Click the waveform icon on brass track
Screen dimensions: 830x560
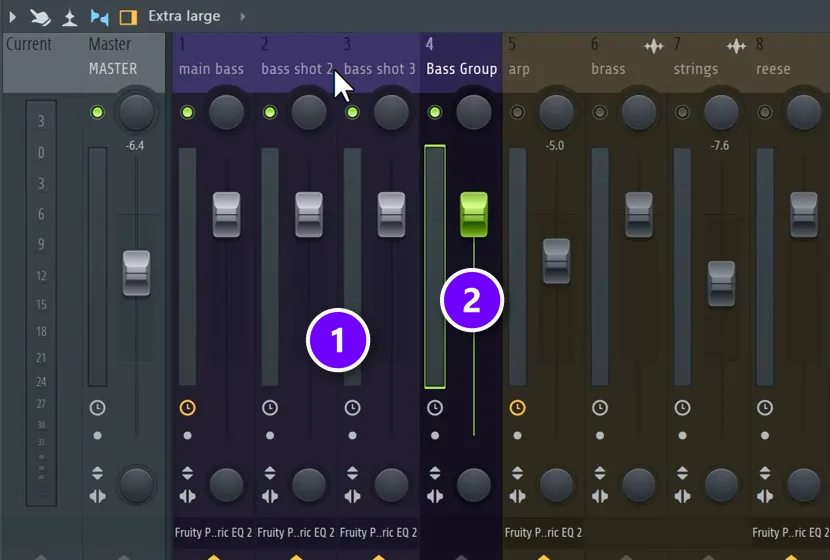pos(654,47)
